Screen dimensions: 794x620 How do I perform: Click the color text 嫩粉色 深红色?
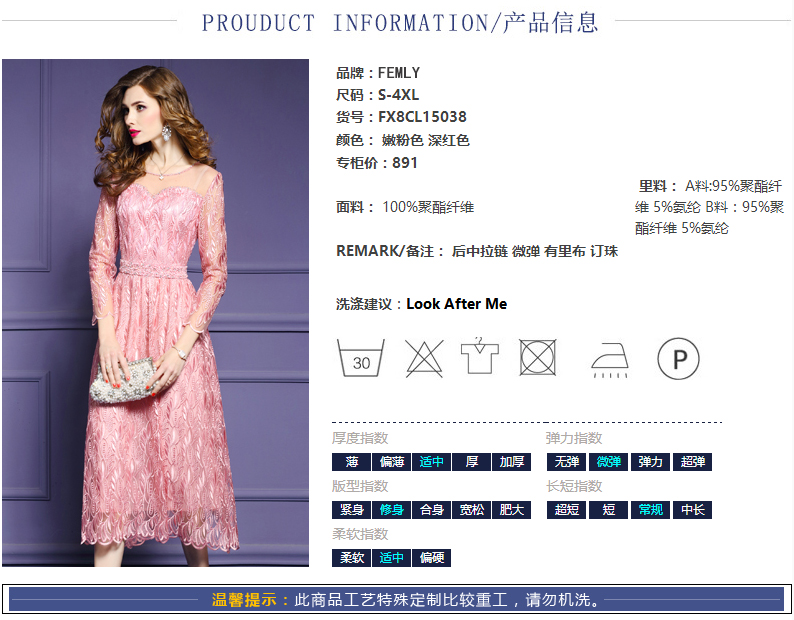[x=425, y=140]
